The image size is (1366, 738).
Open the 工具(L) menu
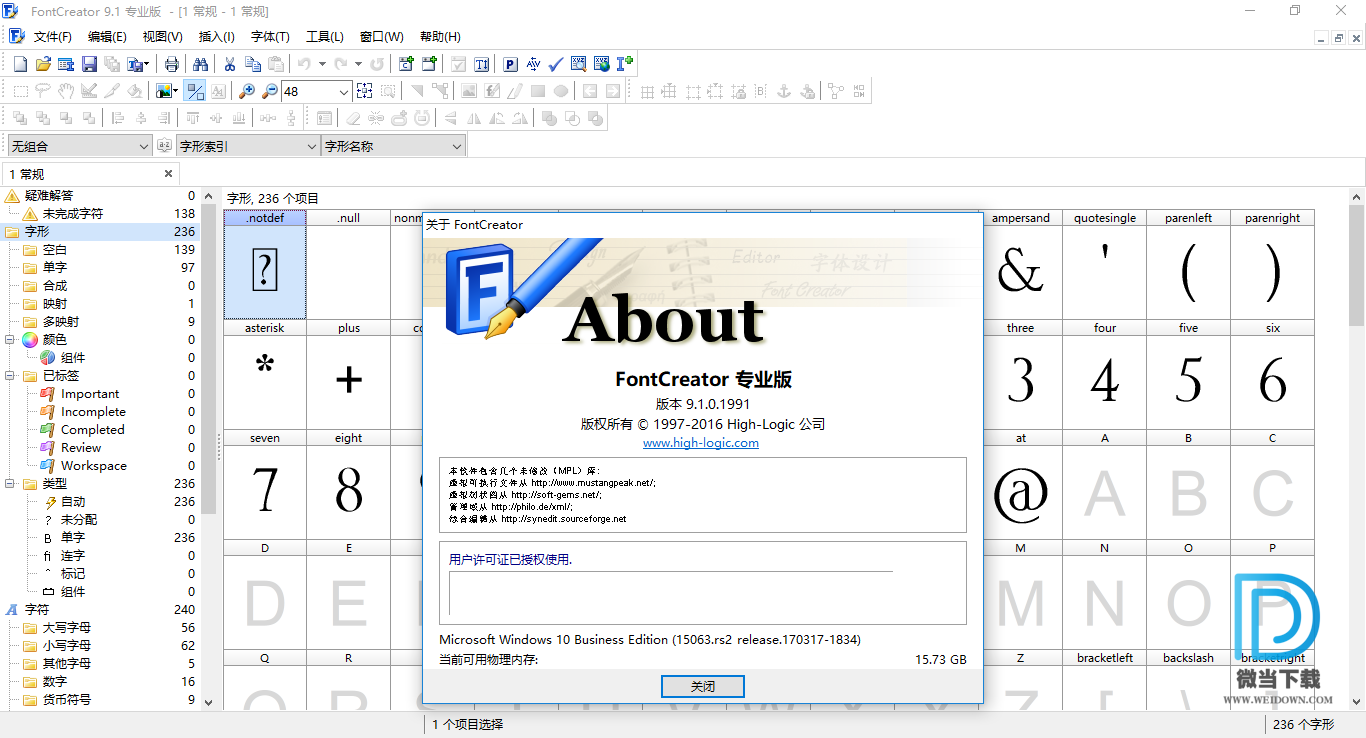tap(324, 37)
